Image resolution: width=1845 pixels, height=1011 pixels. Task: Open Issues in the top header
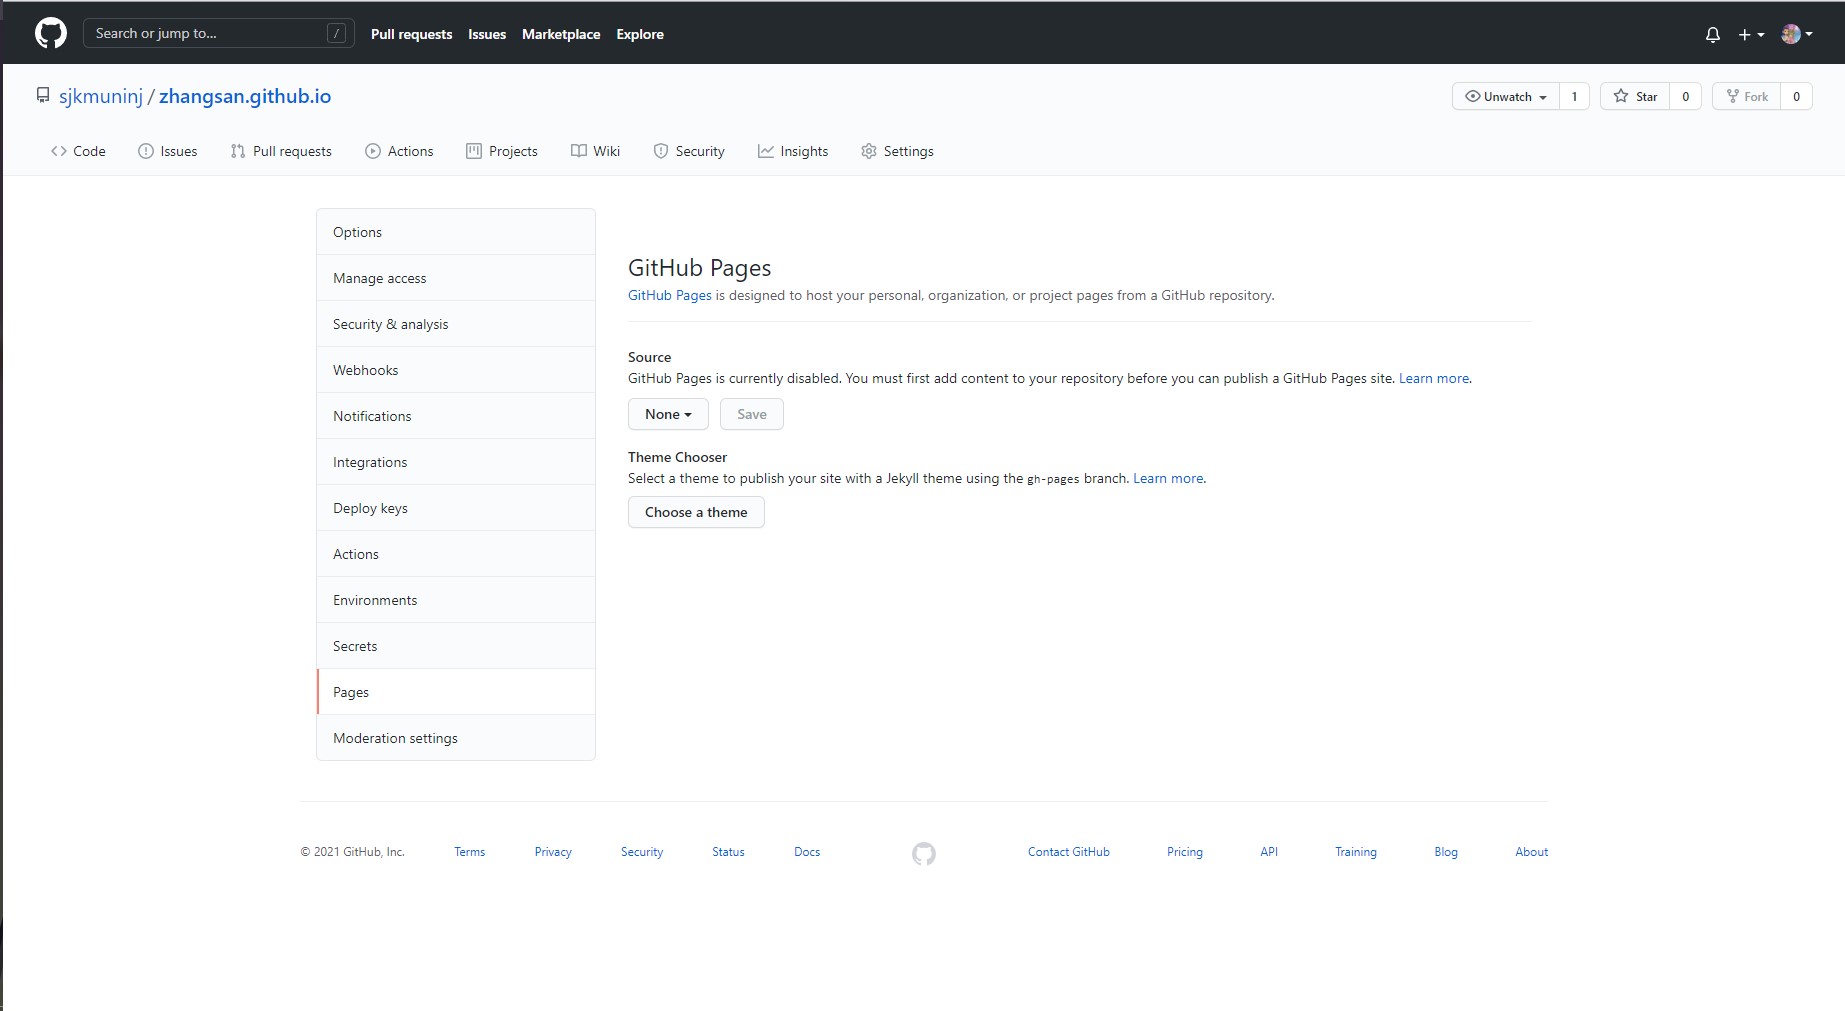click(x=487, y=34)
